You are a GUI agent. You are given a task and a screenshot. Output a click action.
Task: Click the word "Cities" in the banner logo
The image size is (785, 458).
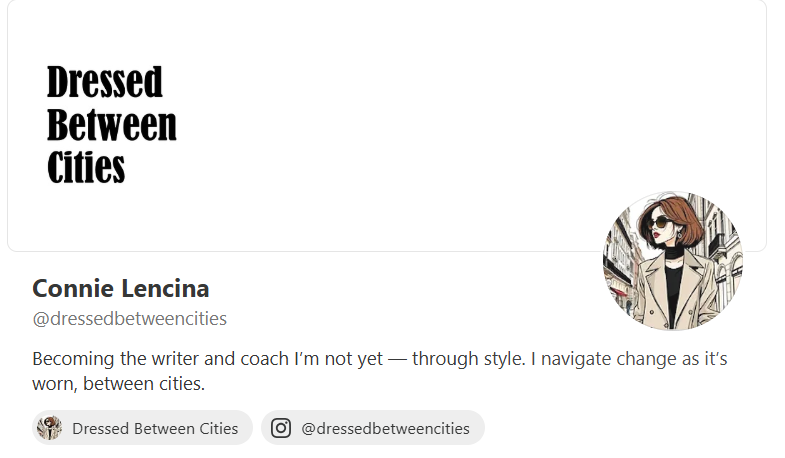[x=86, y=167]
